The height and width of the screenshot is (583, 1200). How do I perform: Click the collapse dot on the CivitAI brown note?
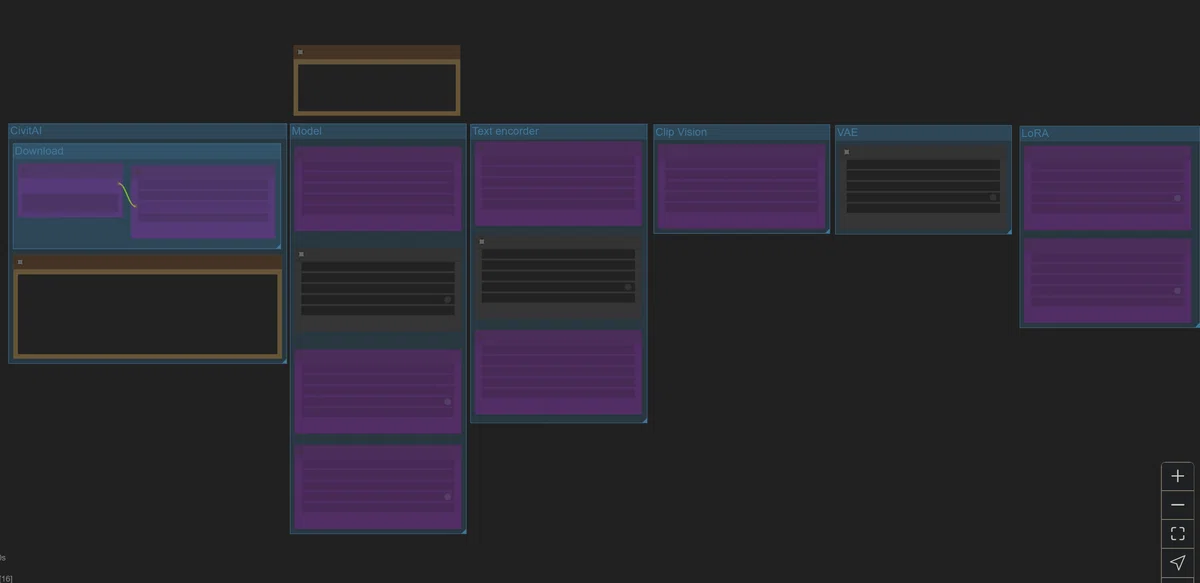coord(20,262)
